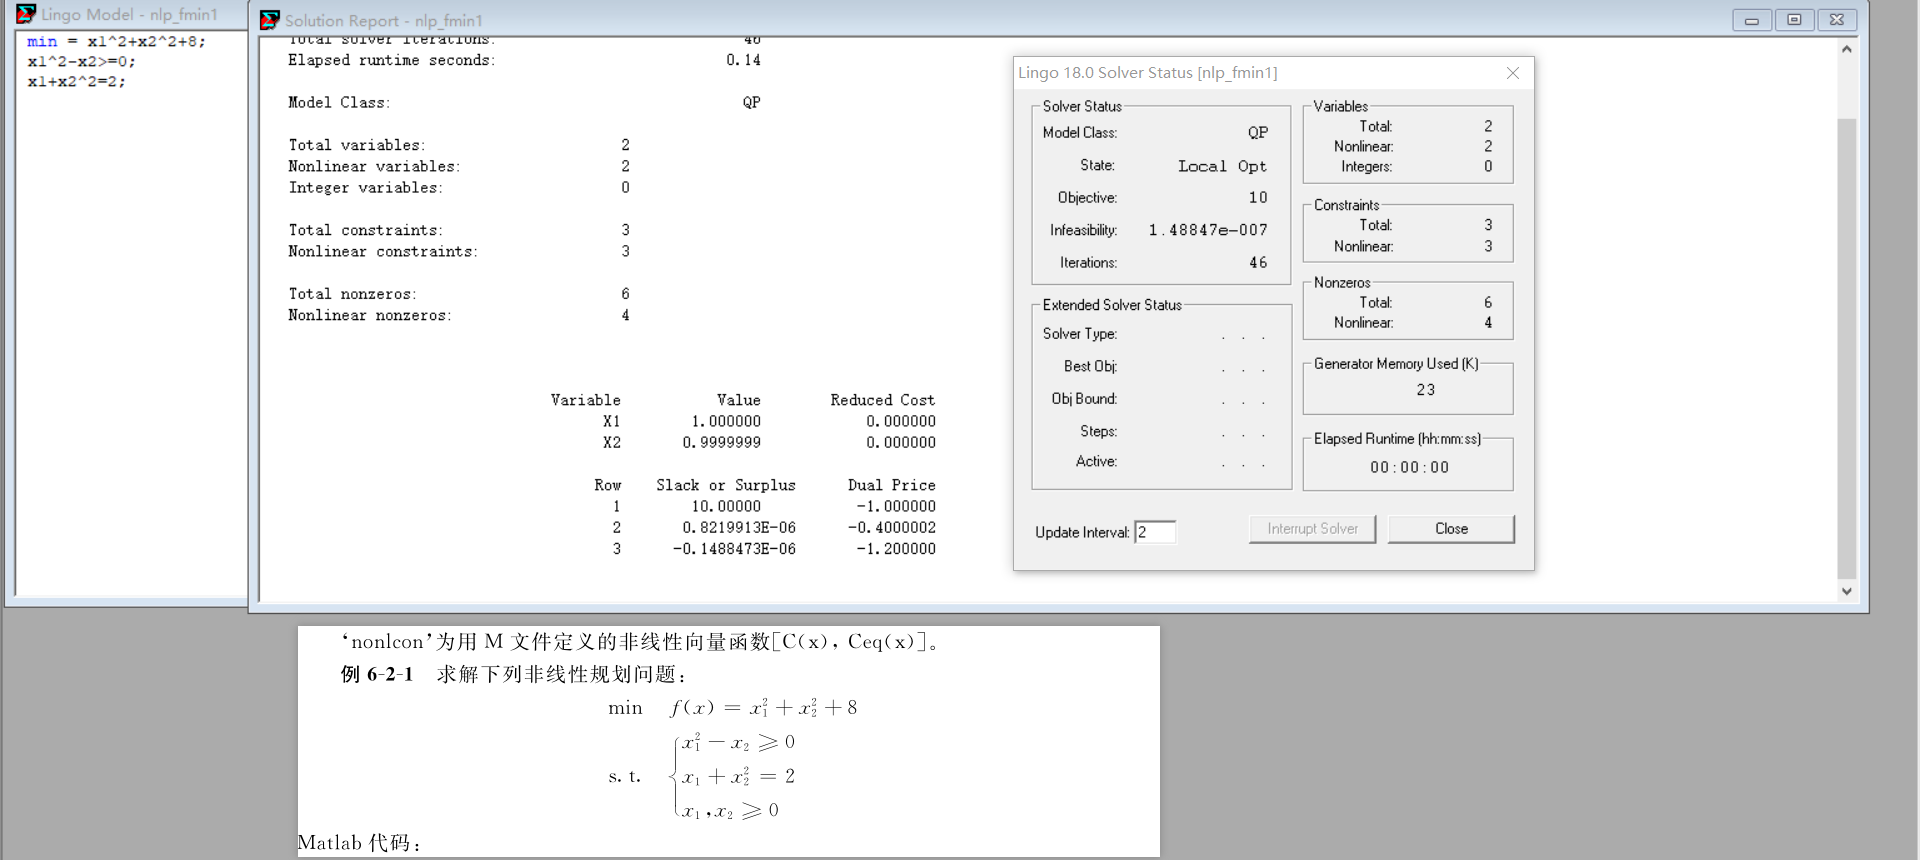Click the X1 value '1.000000'
The width and height of the screenshot is (1920, 860).
pos(726,421)
